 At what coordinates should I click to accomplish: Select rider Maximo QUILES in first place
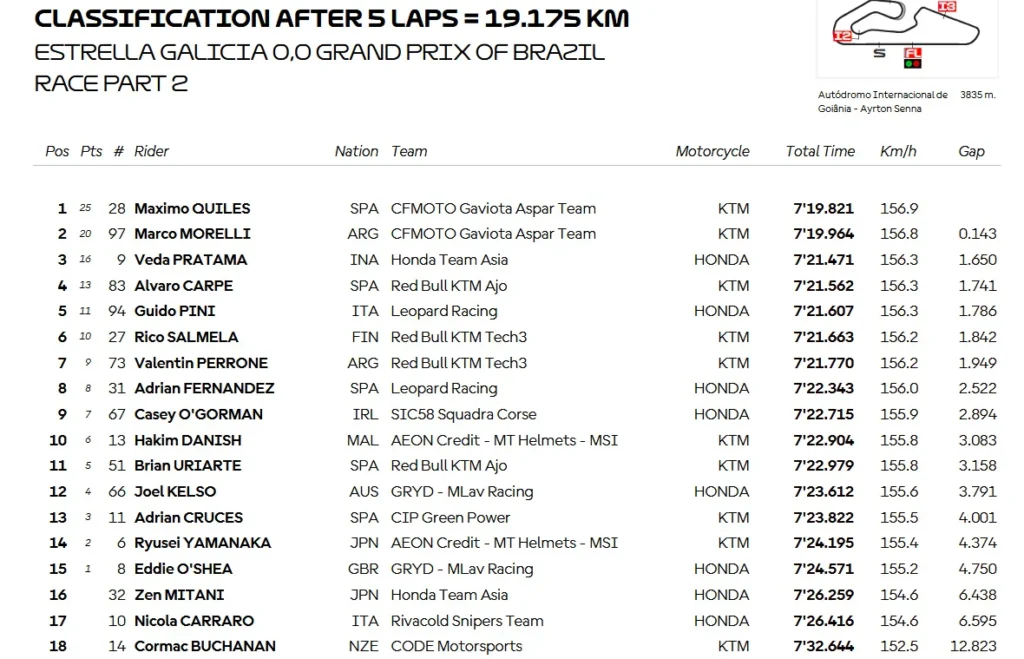click(192, 208)
